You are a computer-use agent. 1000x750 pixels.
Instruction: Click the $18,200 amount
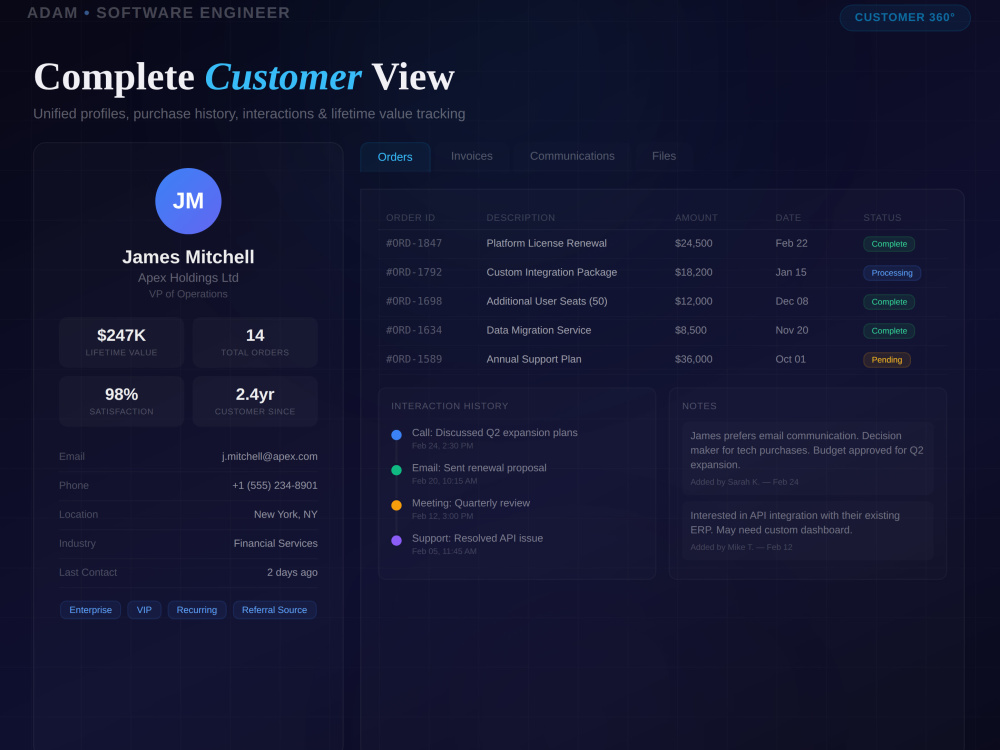click(x=693, y=272)
